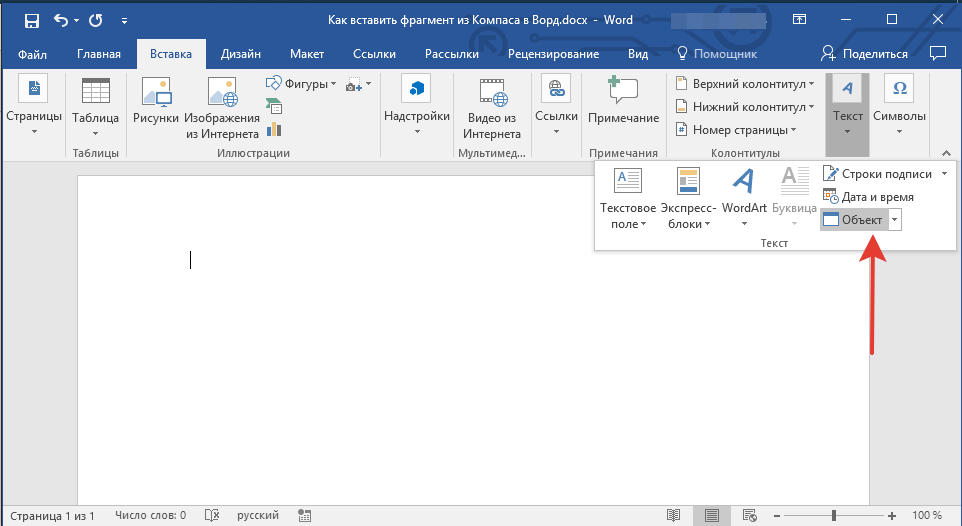Click the Save icon in title bar
The width and height of the screenshot is (962, 526).
click(32, 20)
